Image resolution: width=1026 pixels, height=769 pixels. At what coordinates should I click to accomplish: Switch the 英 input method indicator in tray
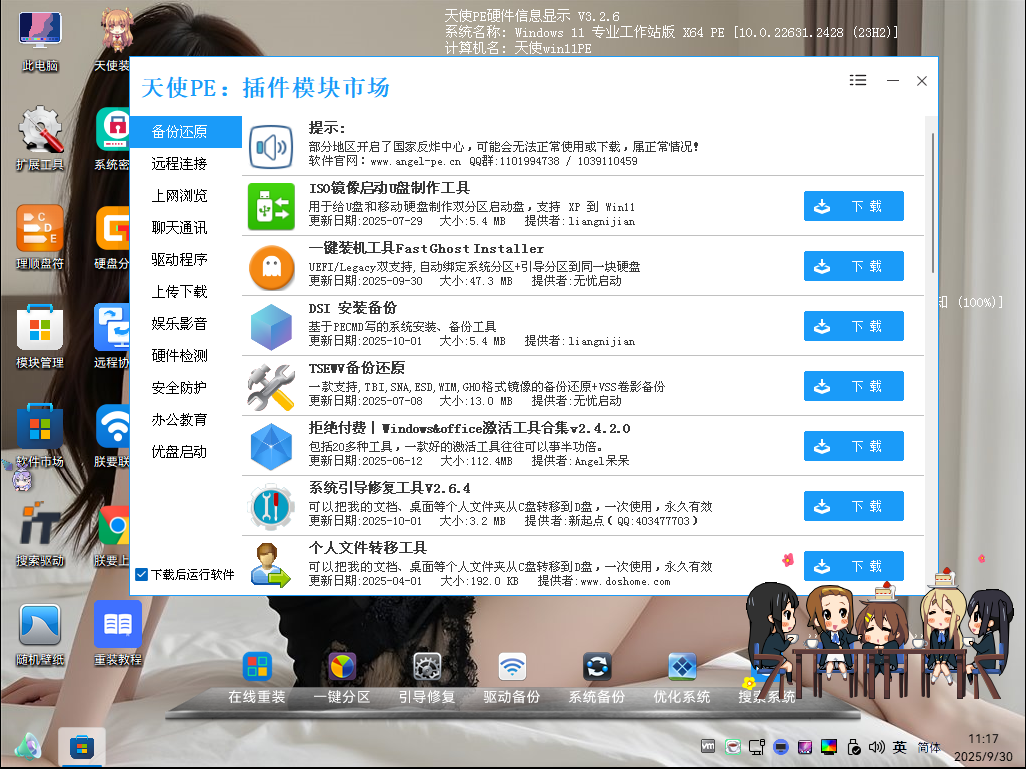point(900,747)
